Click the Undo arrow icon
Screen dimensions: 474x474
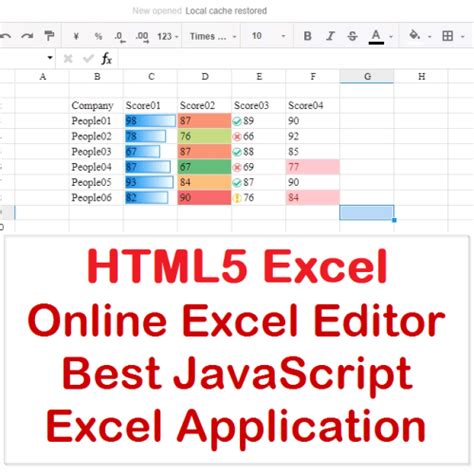tap(5, 36)
